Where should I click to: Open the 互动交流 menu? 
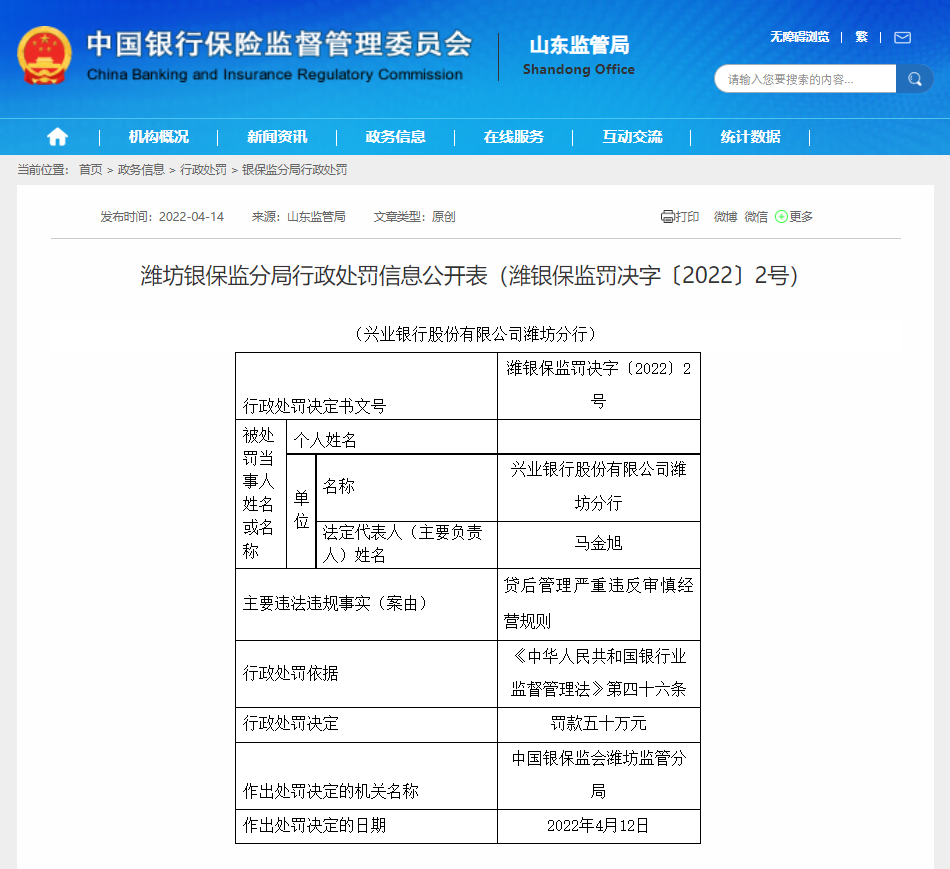coord(632,137)
